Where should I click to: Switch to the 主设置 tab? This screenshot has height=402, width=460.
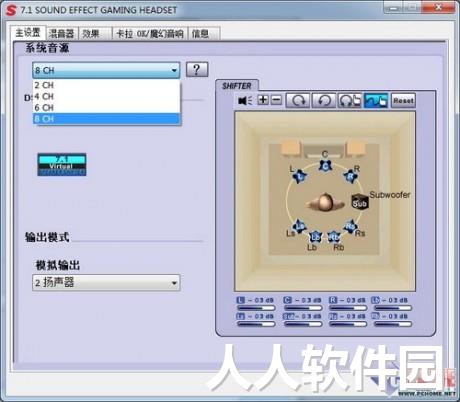pyautogui.click(x=28, y=33)
